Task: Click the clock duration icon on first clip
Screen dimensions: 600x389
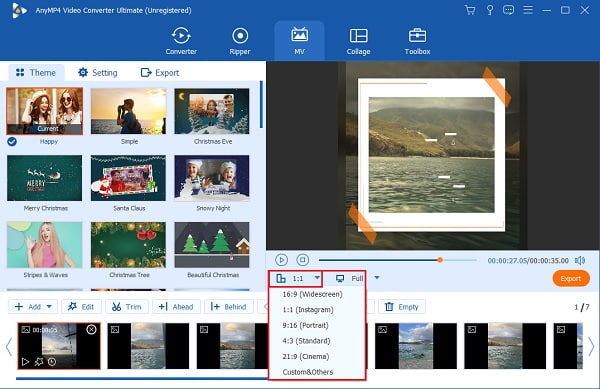Action: [x=52, y=361]
